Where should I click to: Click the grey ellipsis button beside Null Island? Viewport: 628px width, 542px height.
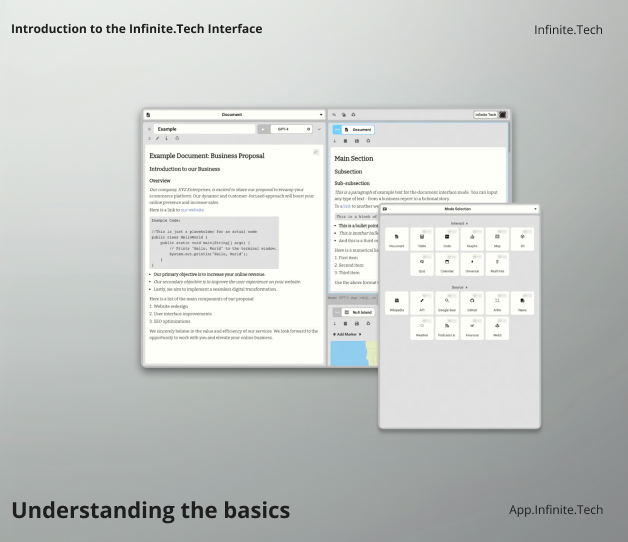(x=337, y=312)
